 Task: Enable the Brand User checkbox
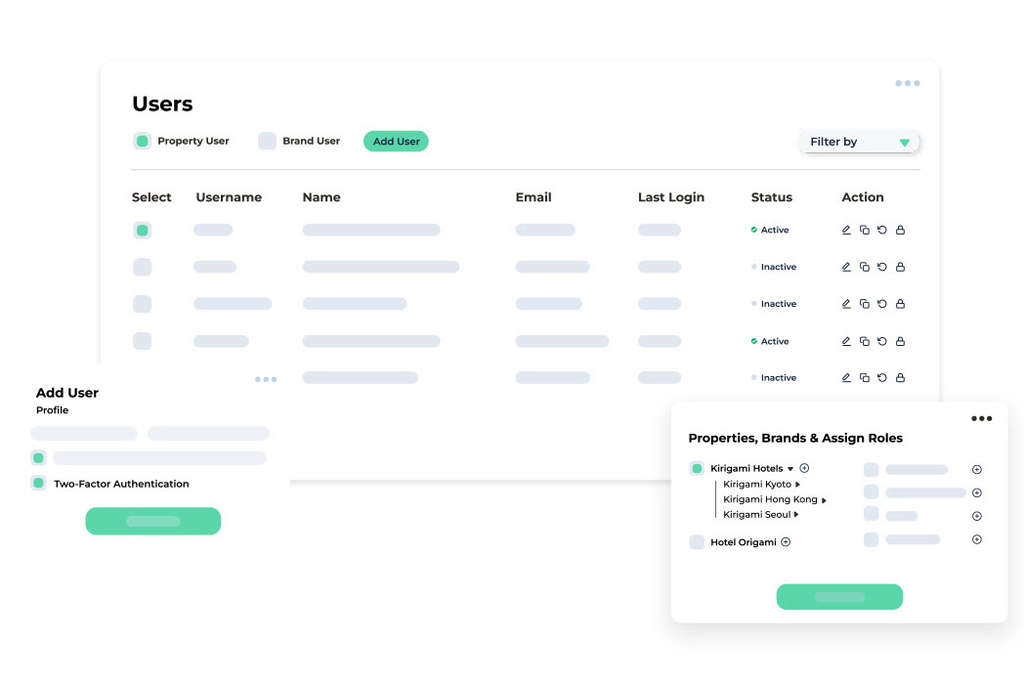[267, 141]
